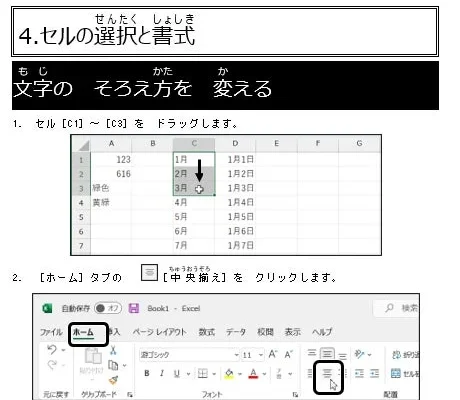Click the Fill Color bucket icon

229,373
